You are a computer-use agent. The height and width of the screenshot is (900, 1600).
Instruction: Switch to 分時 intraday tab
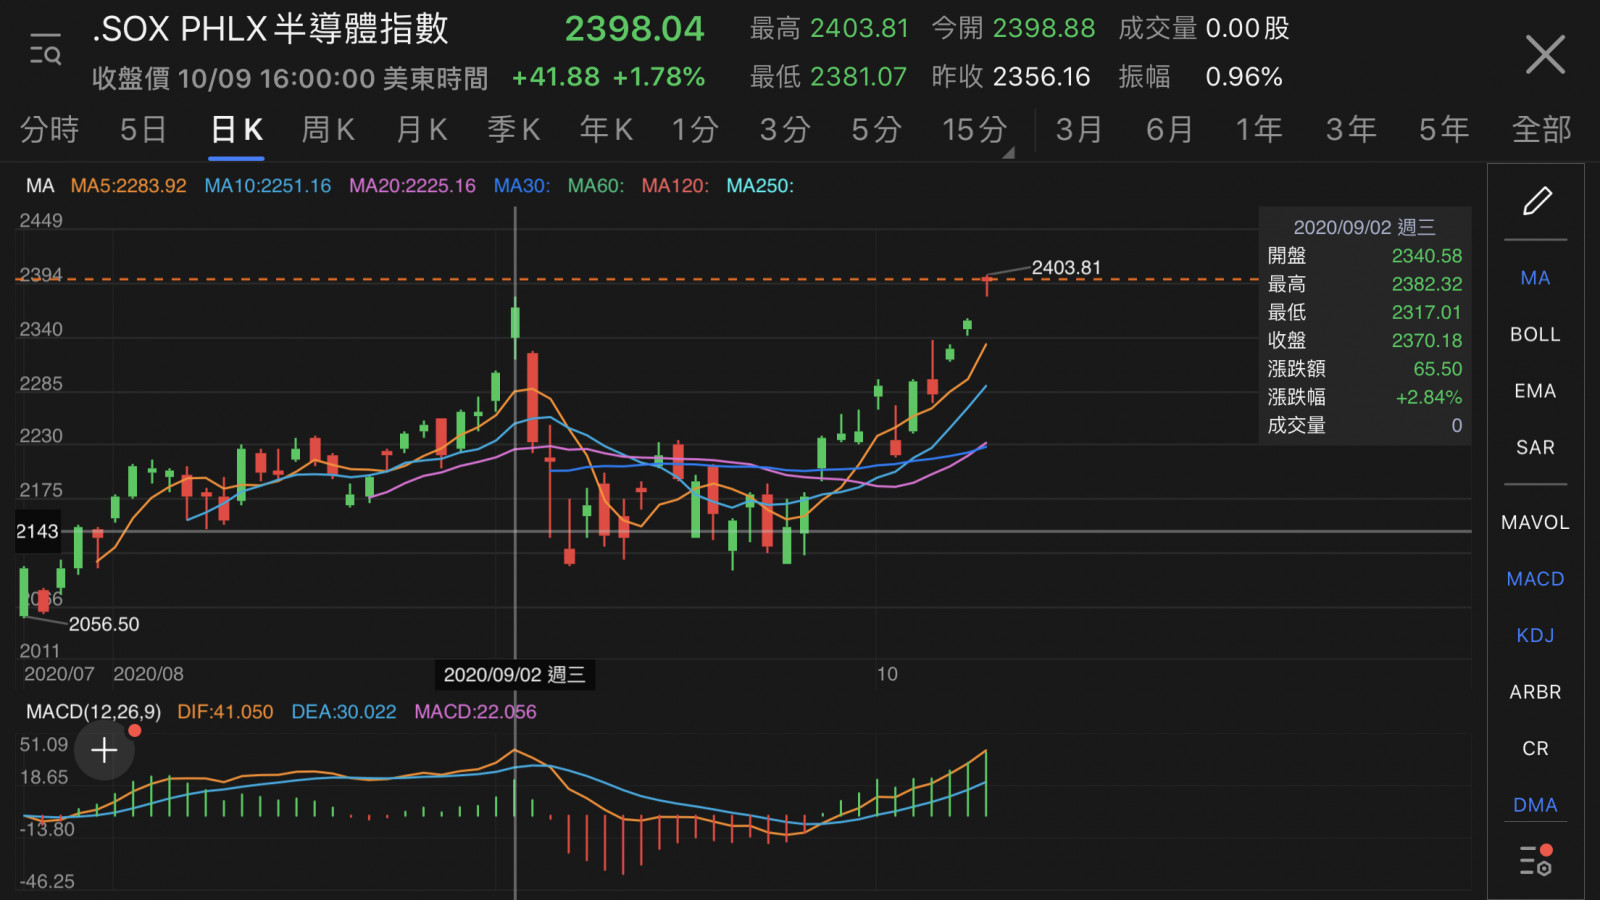[49, 130]
